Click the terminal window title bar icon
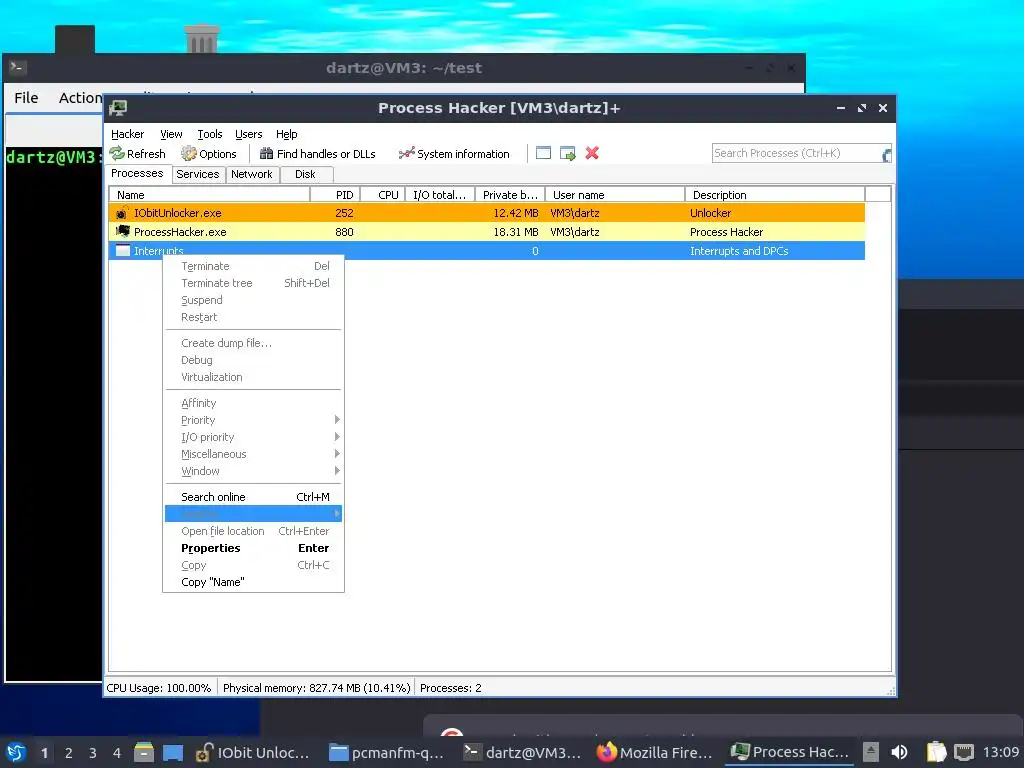The height and width of the screenshot is (768, 1024). pos(18,67)
